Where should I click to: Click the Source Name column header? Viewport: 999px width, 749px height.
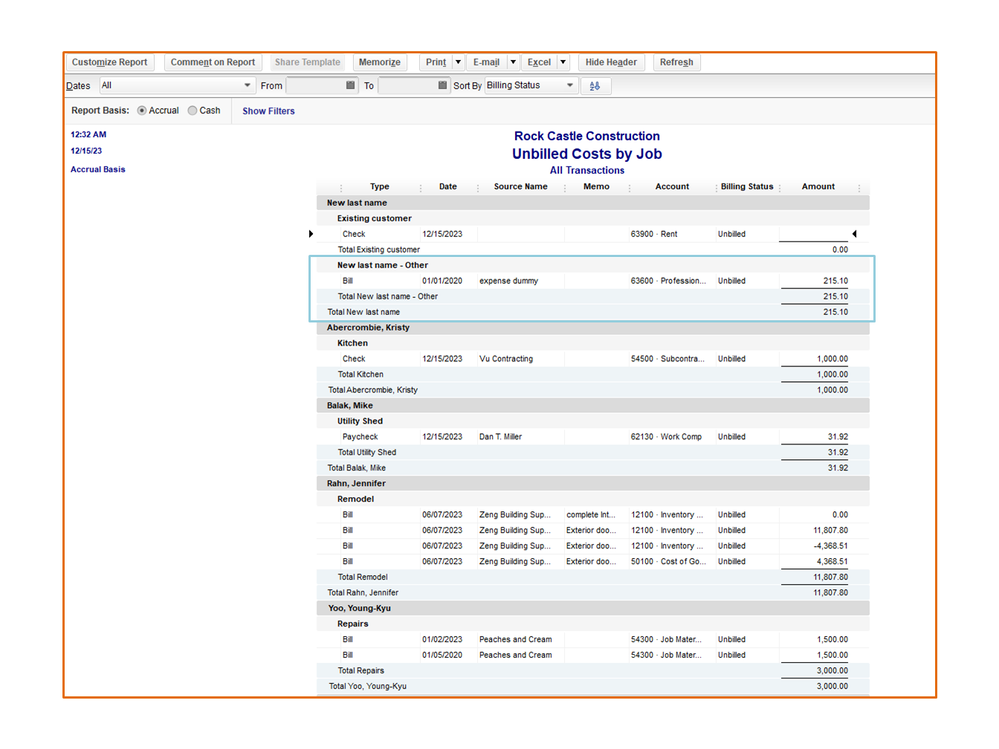(521, 187)
